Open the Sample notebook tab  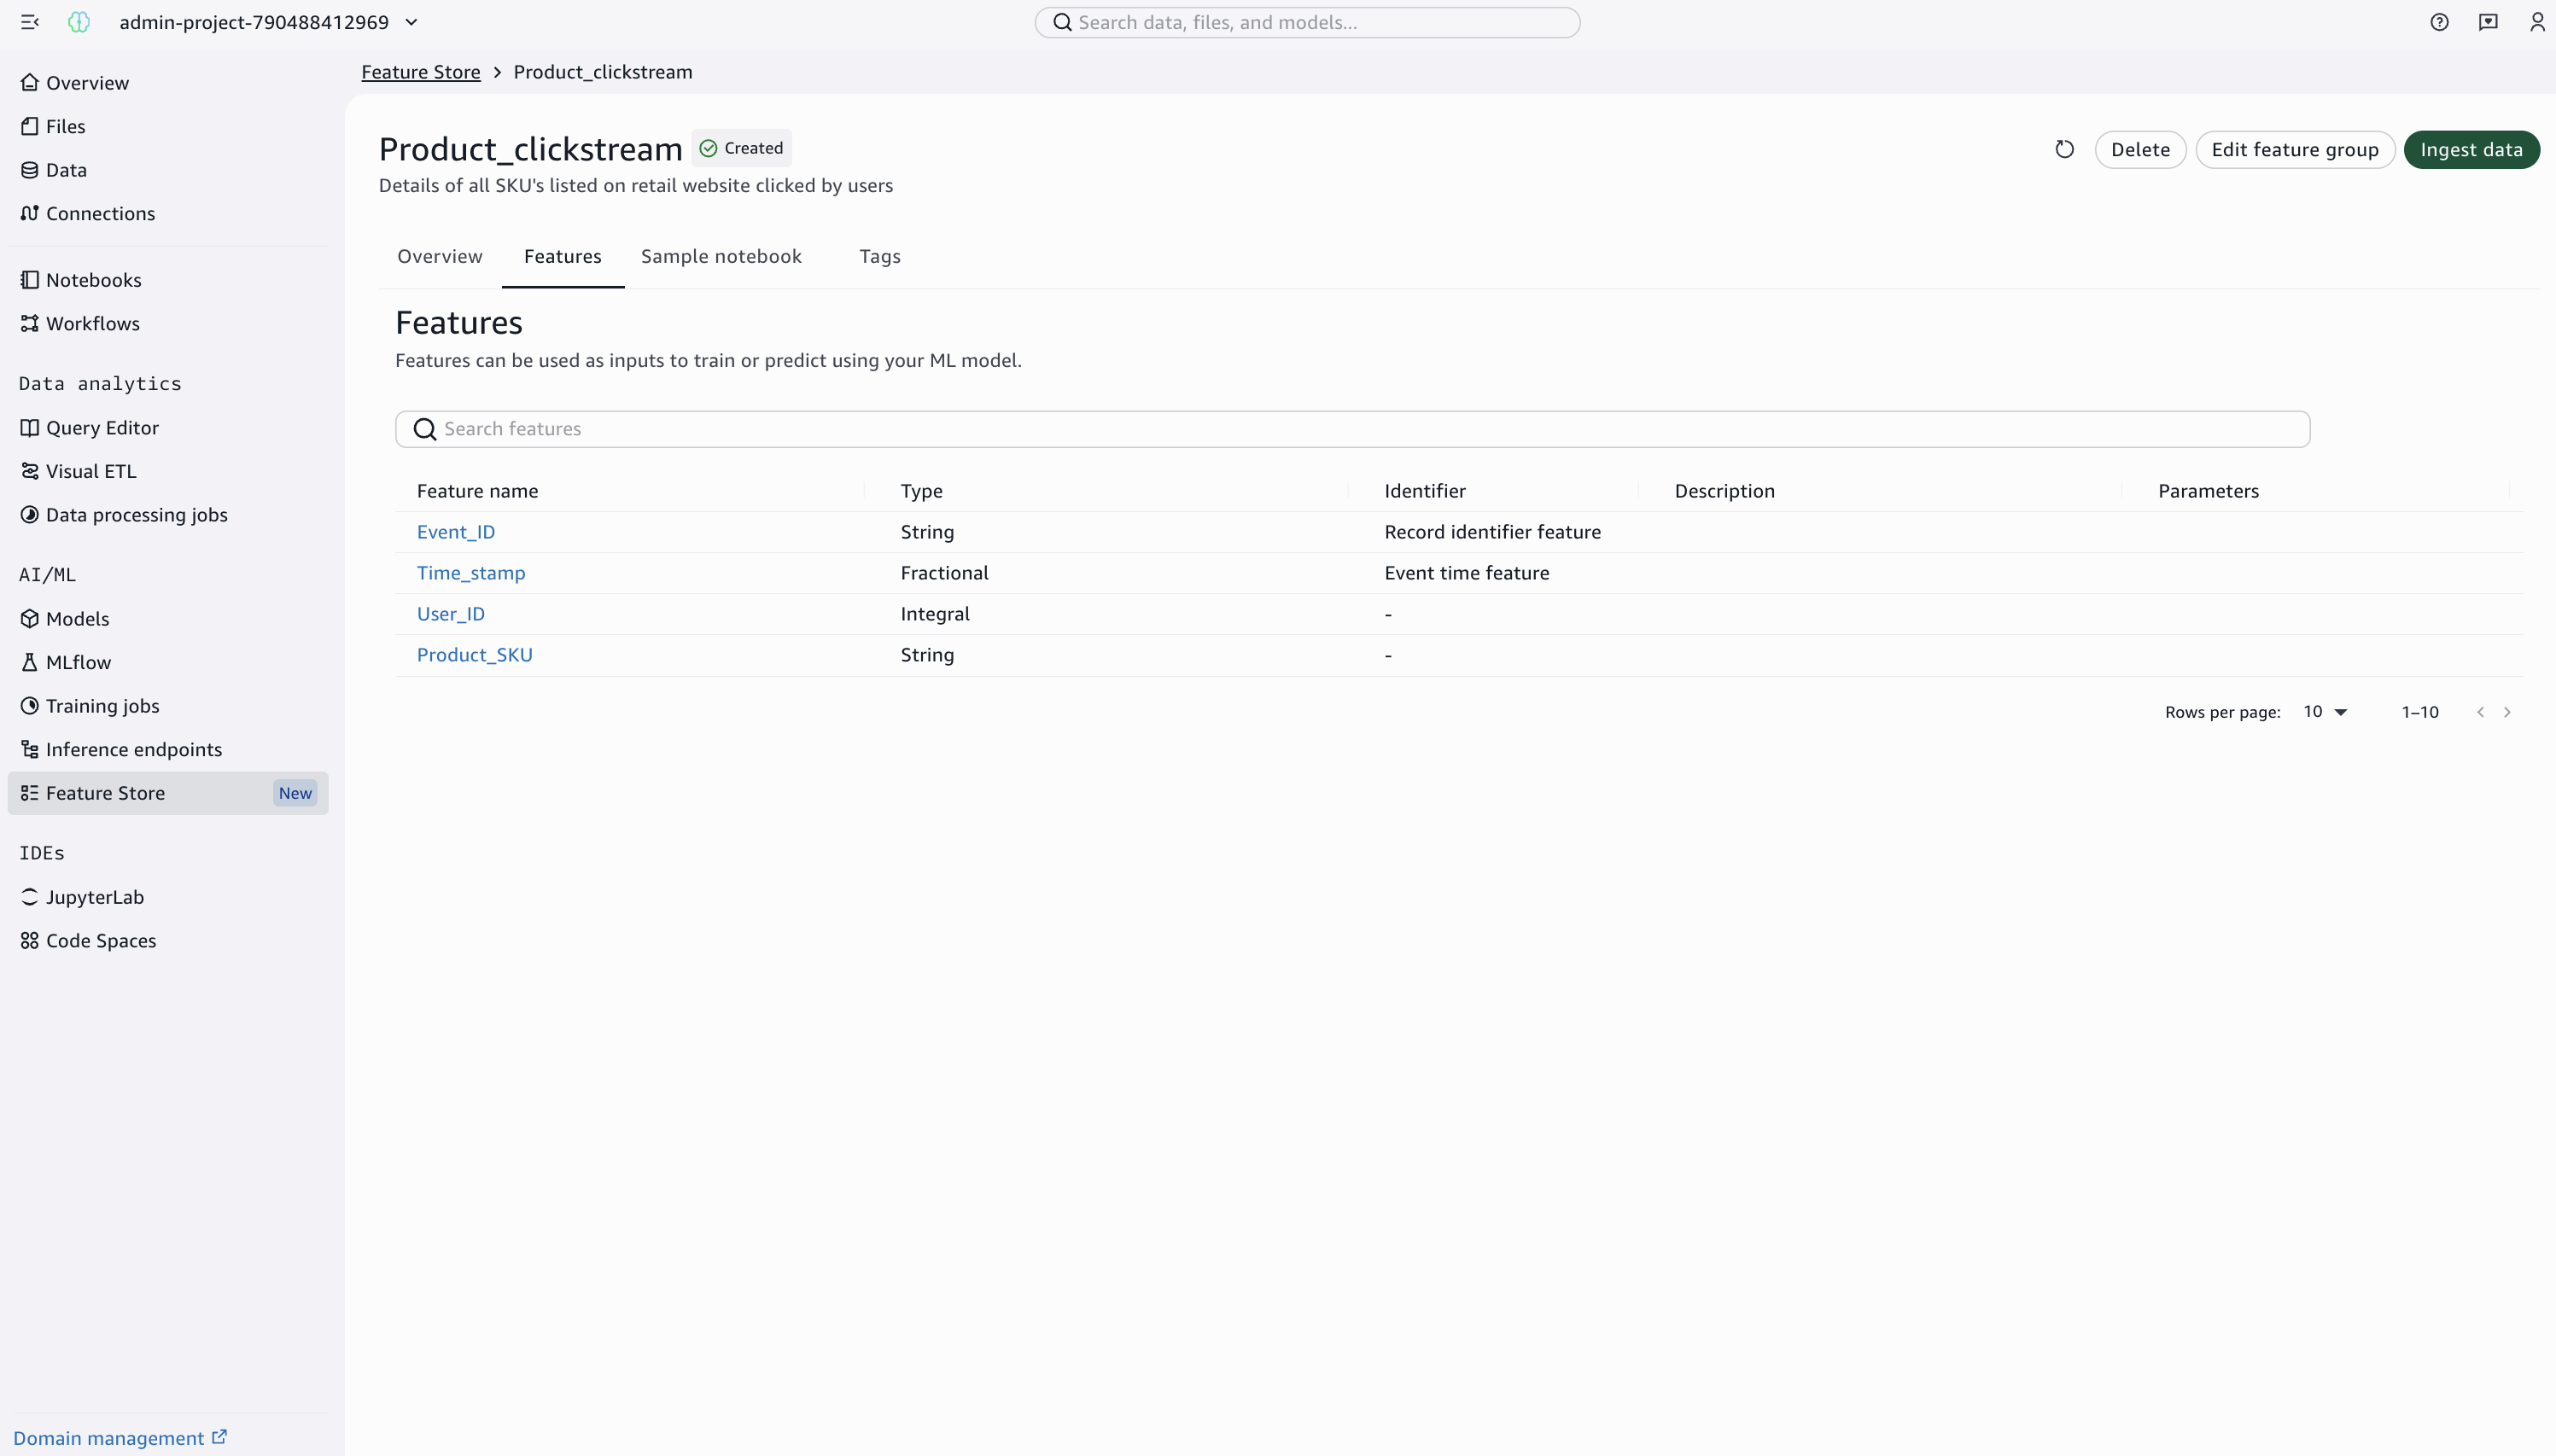(x=721, y=257)
